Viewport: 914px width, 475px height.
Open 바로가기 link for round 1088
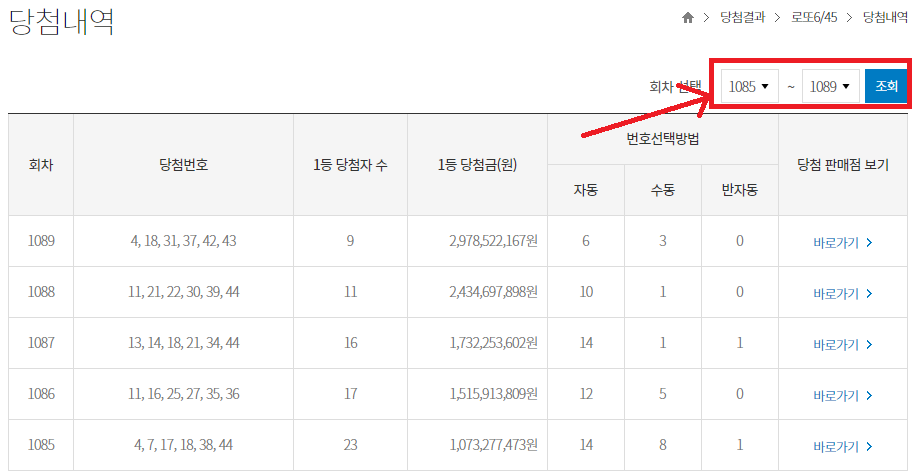pos(843,293)
